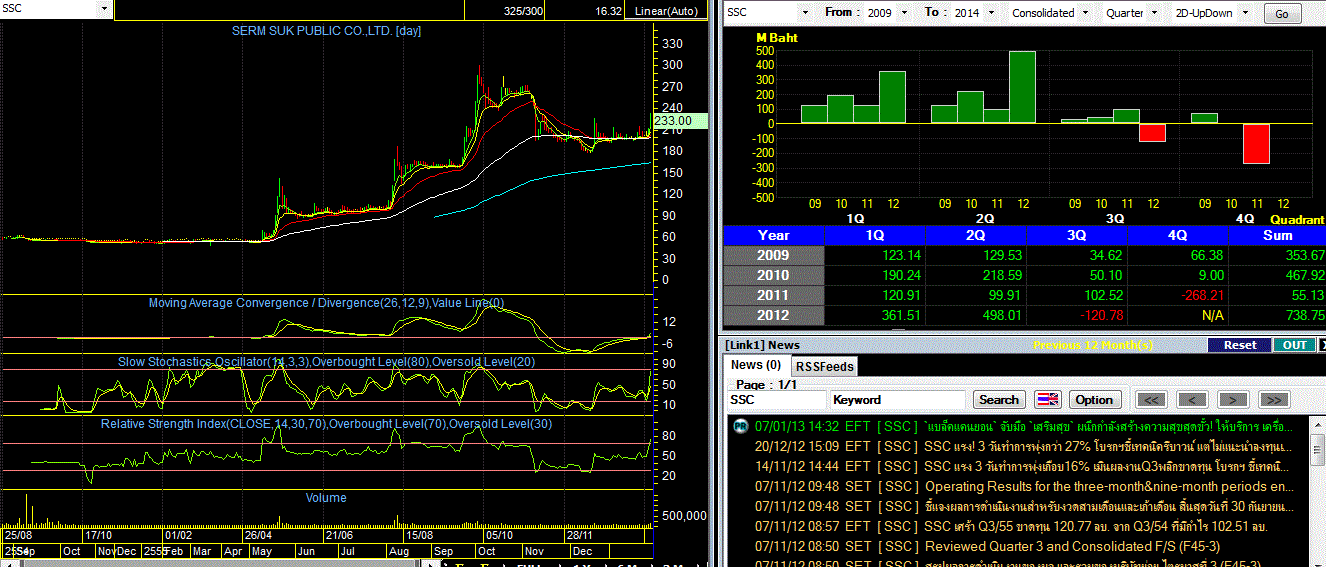The image size is (1326, 567).
Task: Click the Keyword input field
Action: (x=897, y=400)
